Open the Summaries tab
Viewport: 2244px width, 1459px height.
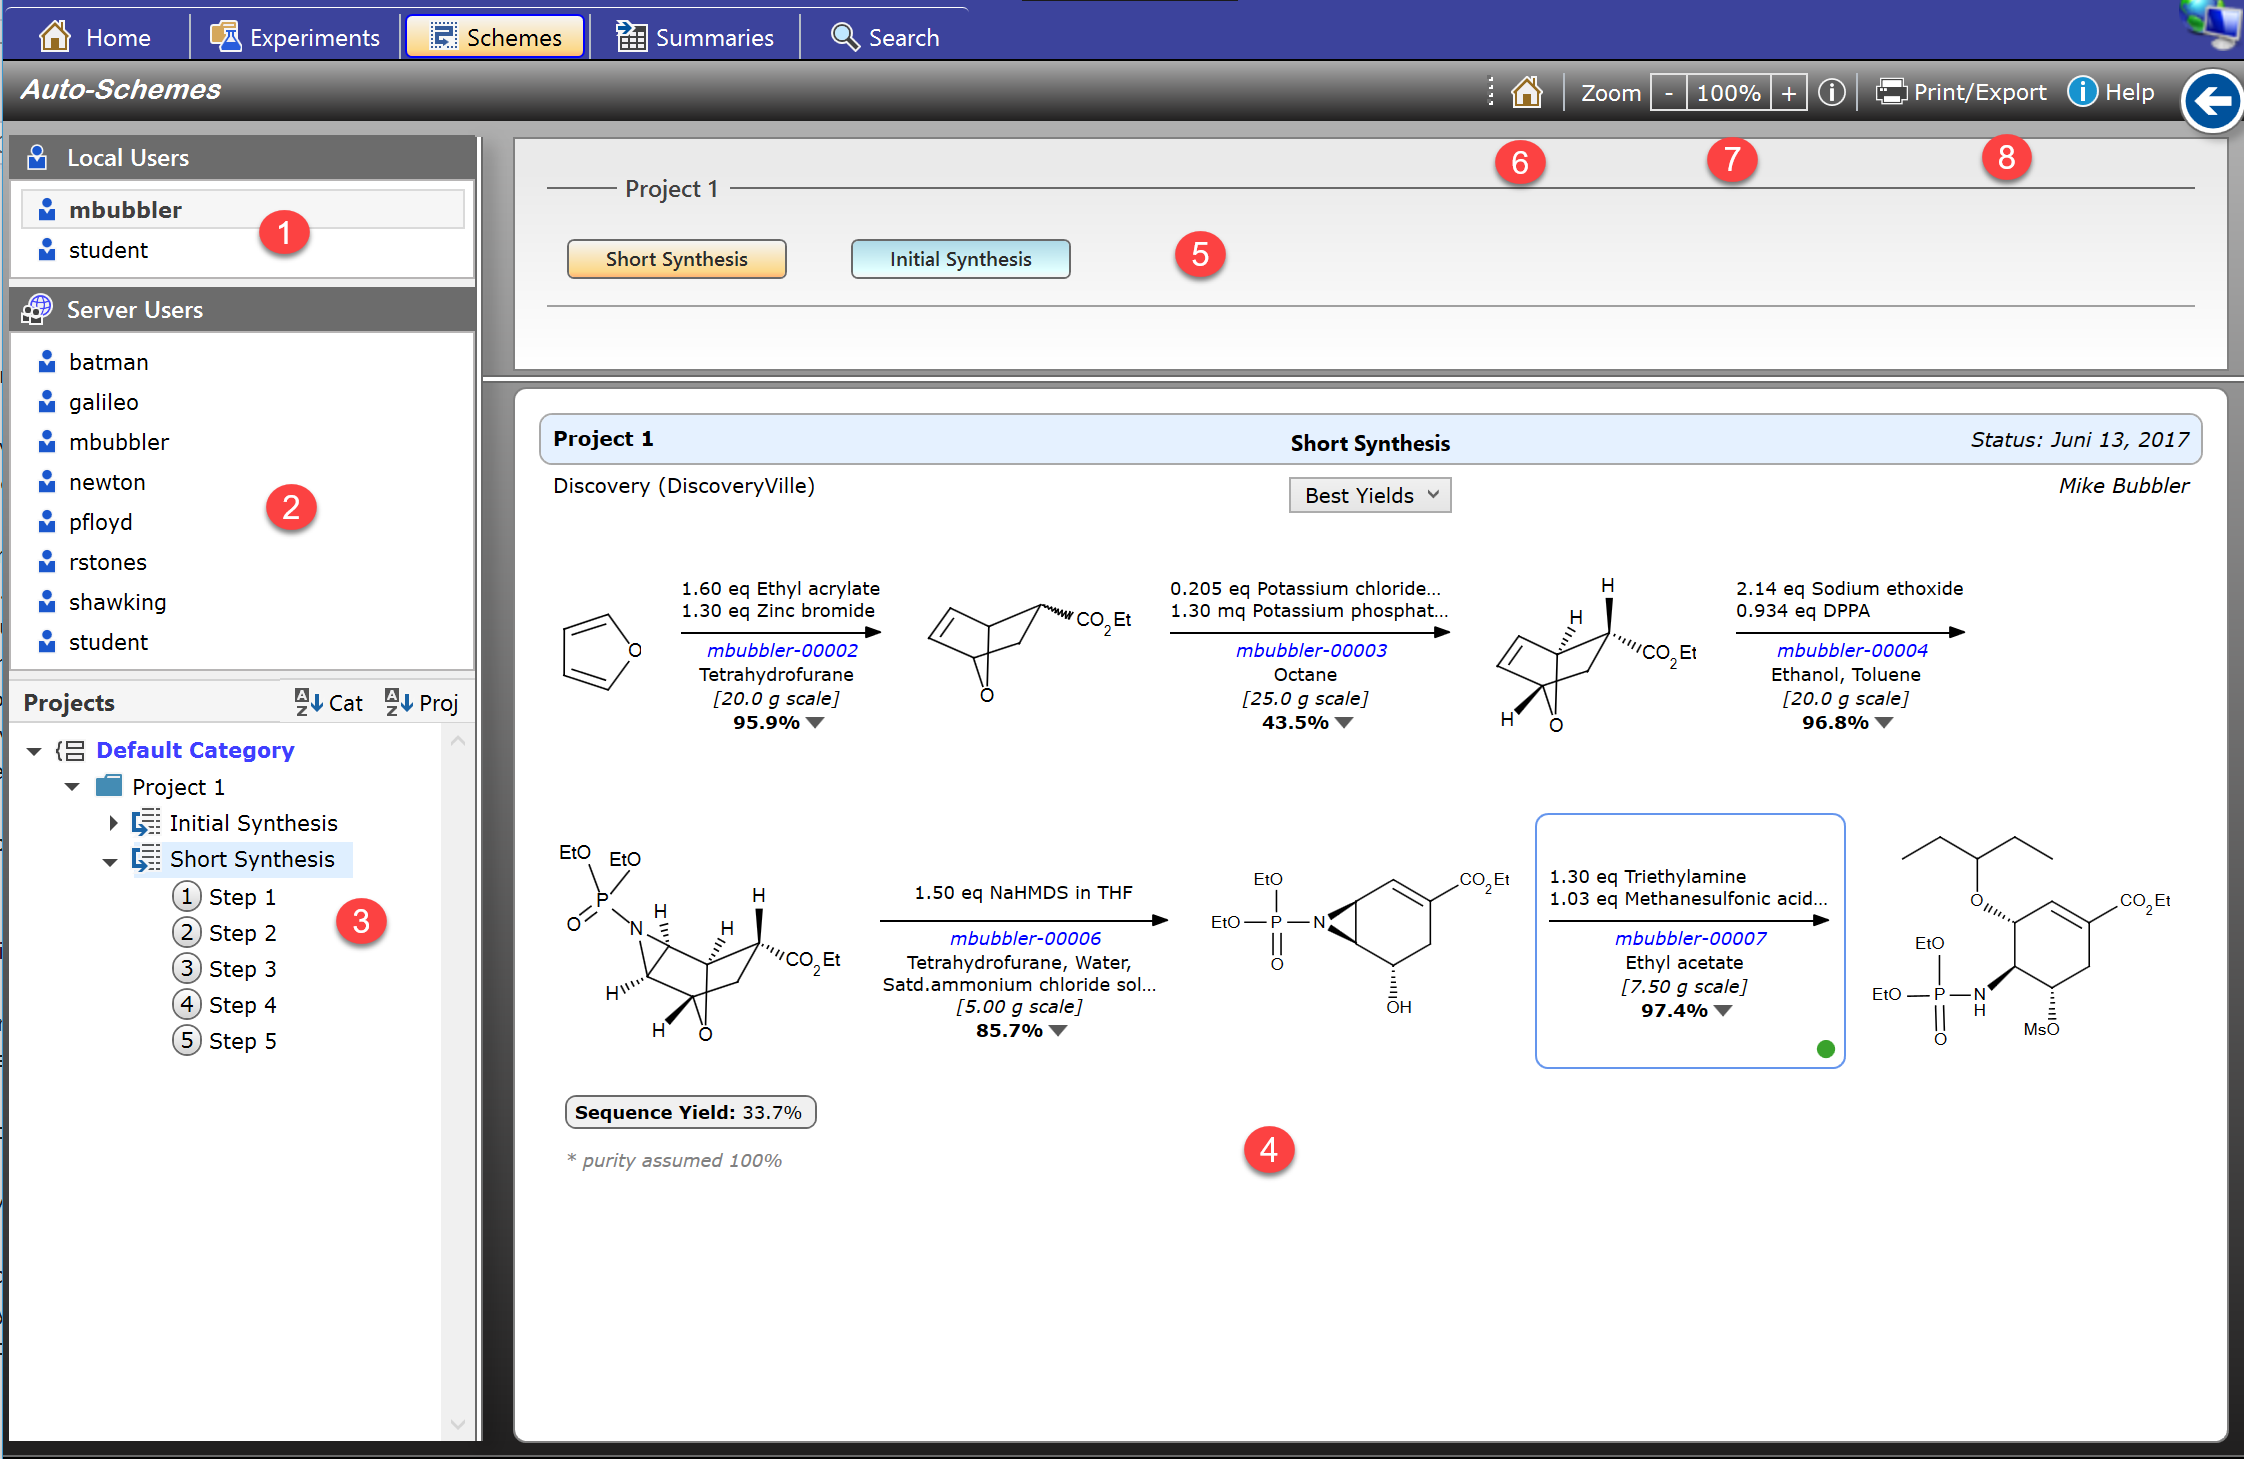[695, 37]
